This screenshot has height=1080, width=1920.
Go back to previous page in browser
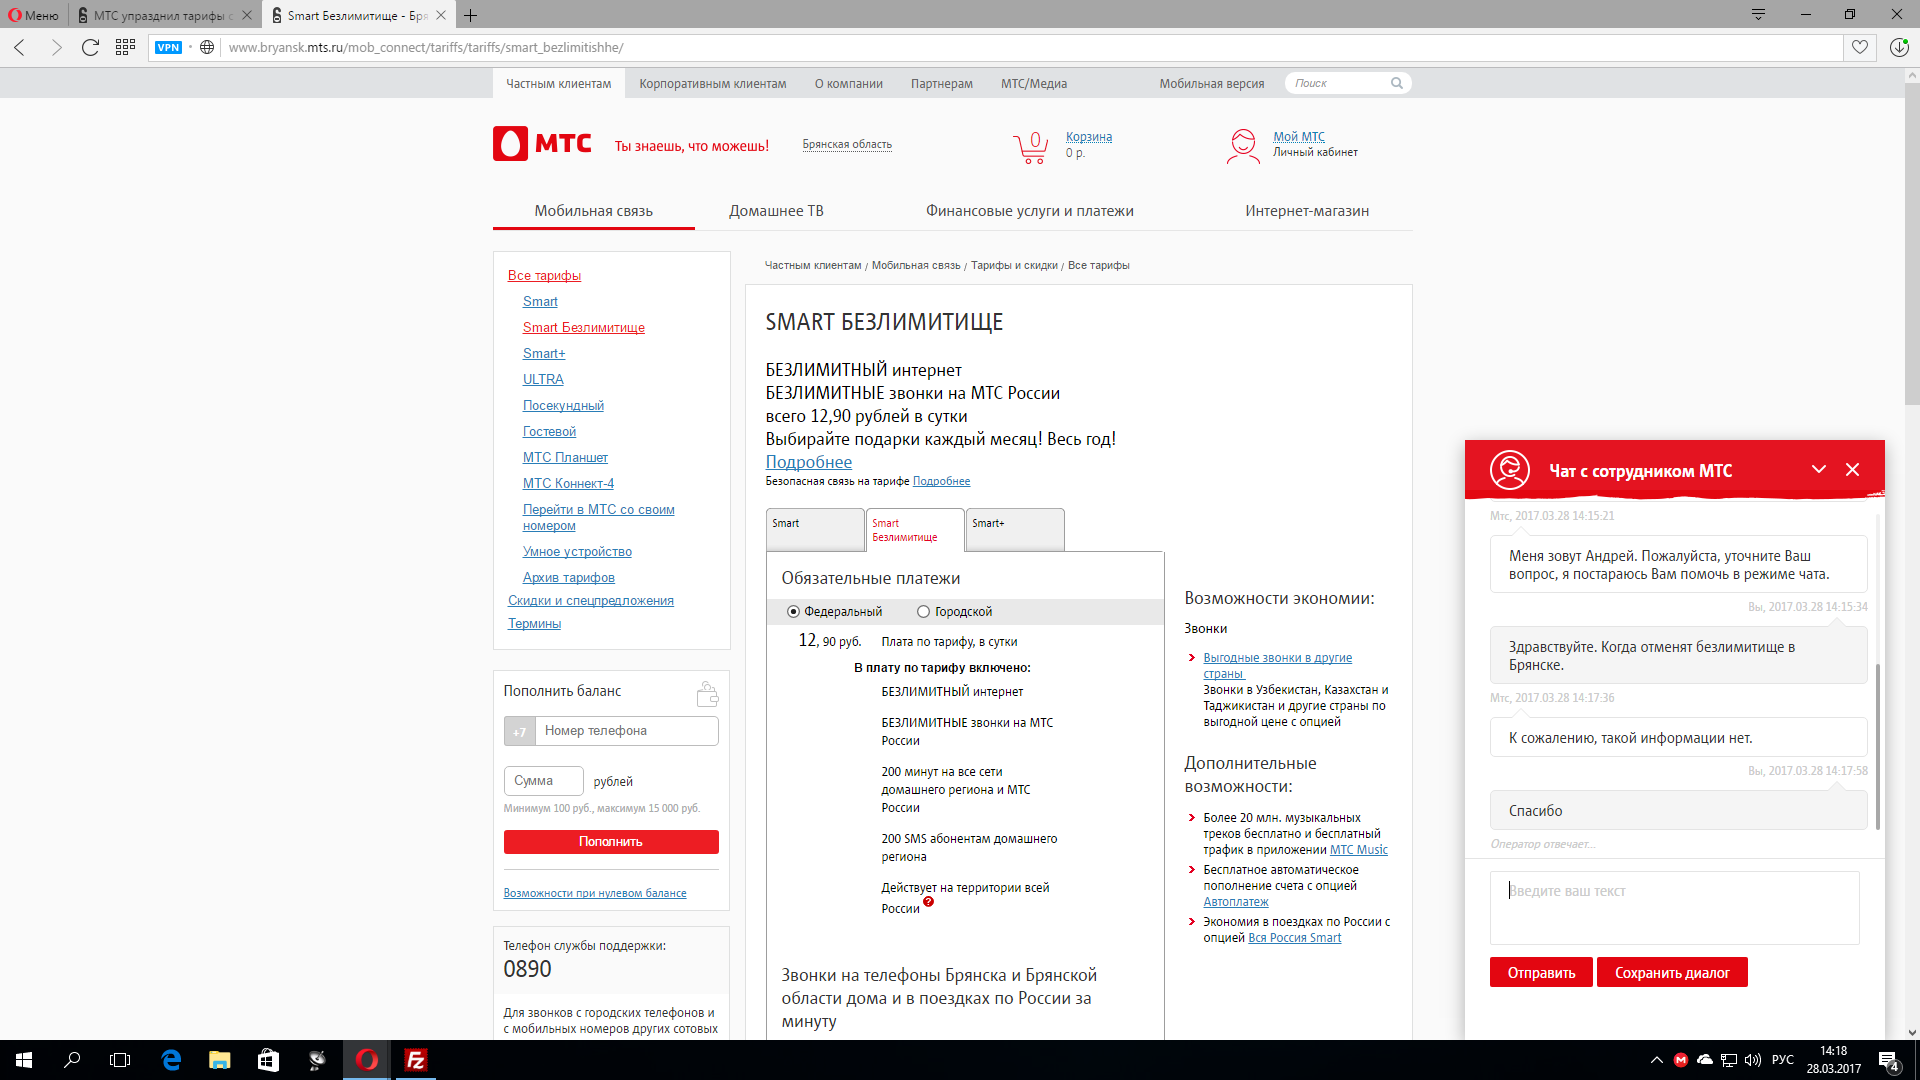coord(20,47)
